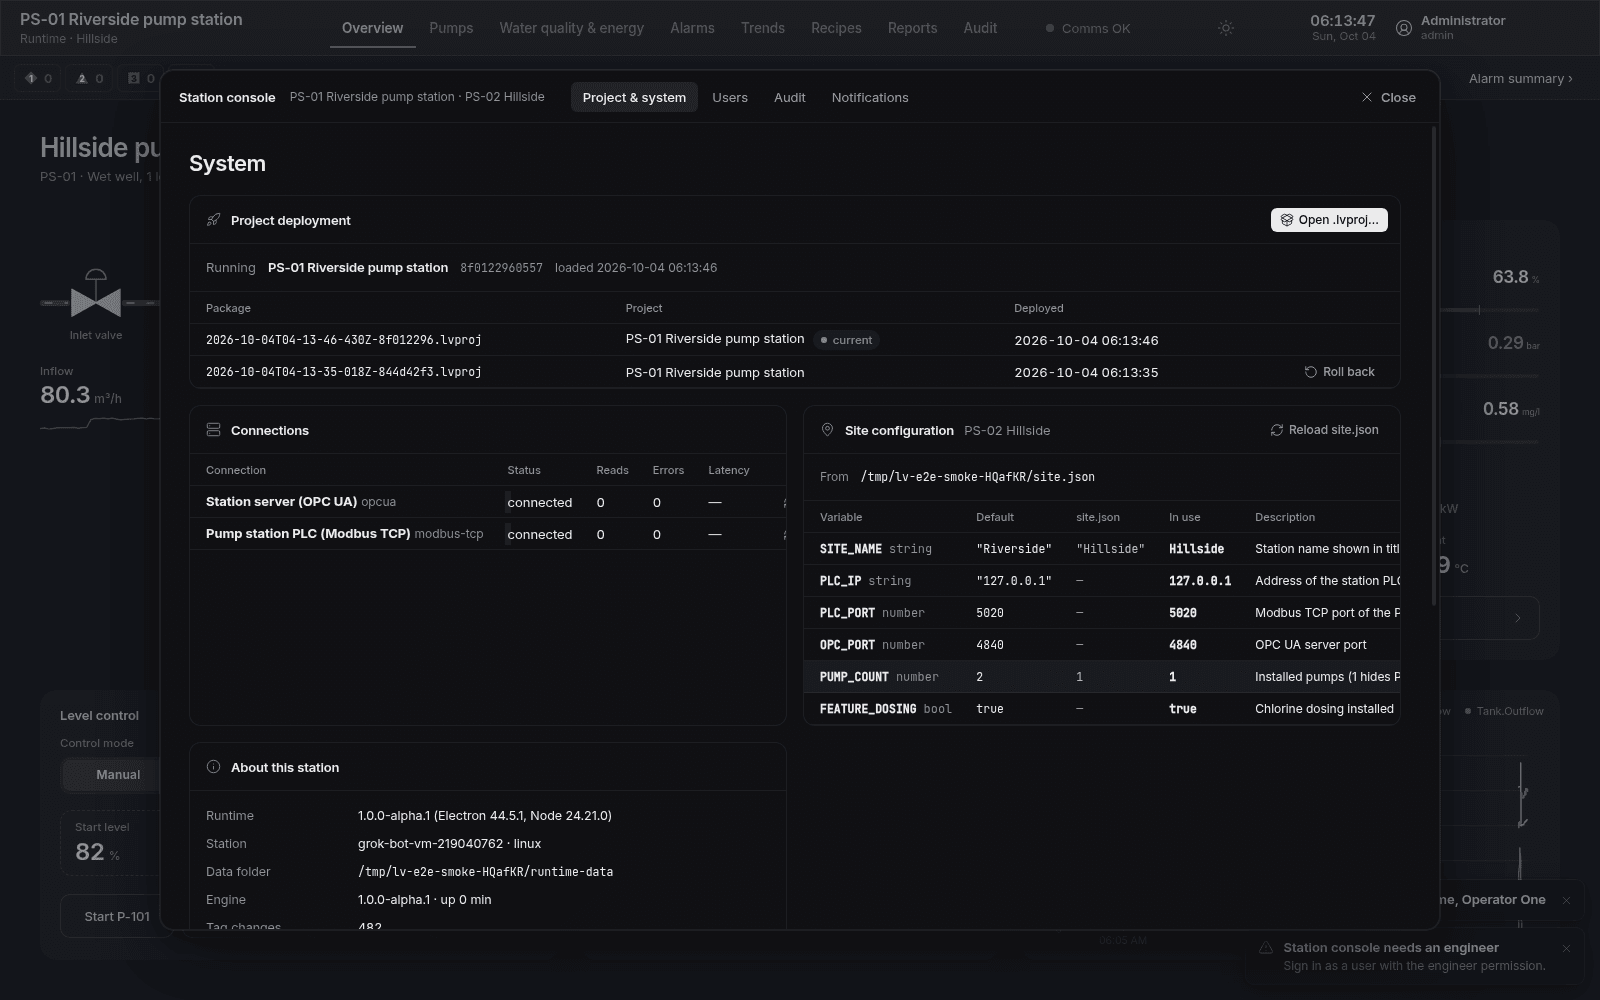Viewport: 1600px width, 1000px height.
Task: Open the chevron arrow on right-side card
Action: [x=1517, y=618]
